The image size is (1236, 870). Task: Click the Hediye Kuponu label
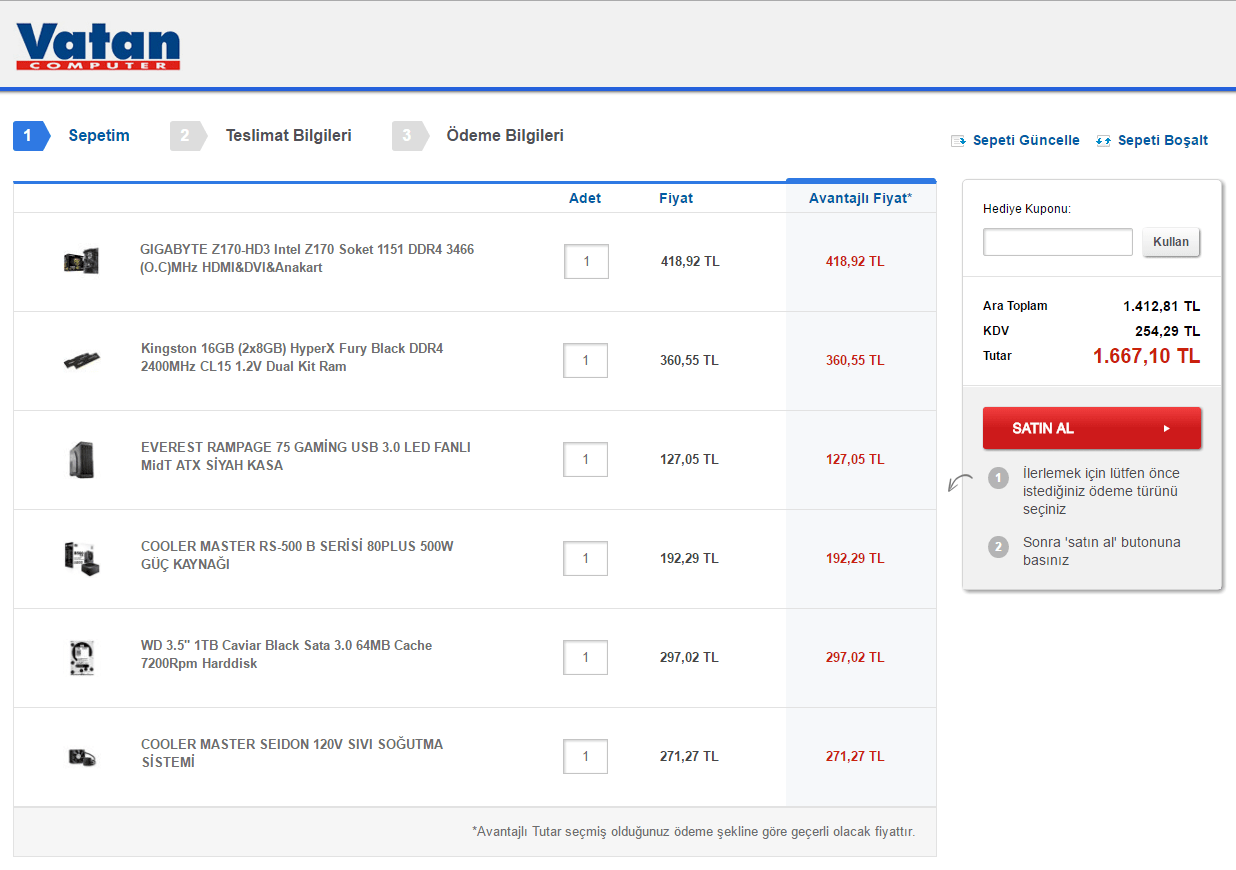click(1027, 209)
